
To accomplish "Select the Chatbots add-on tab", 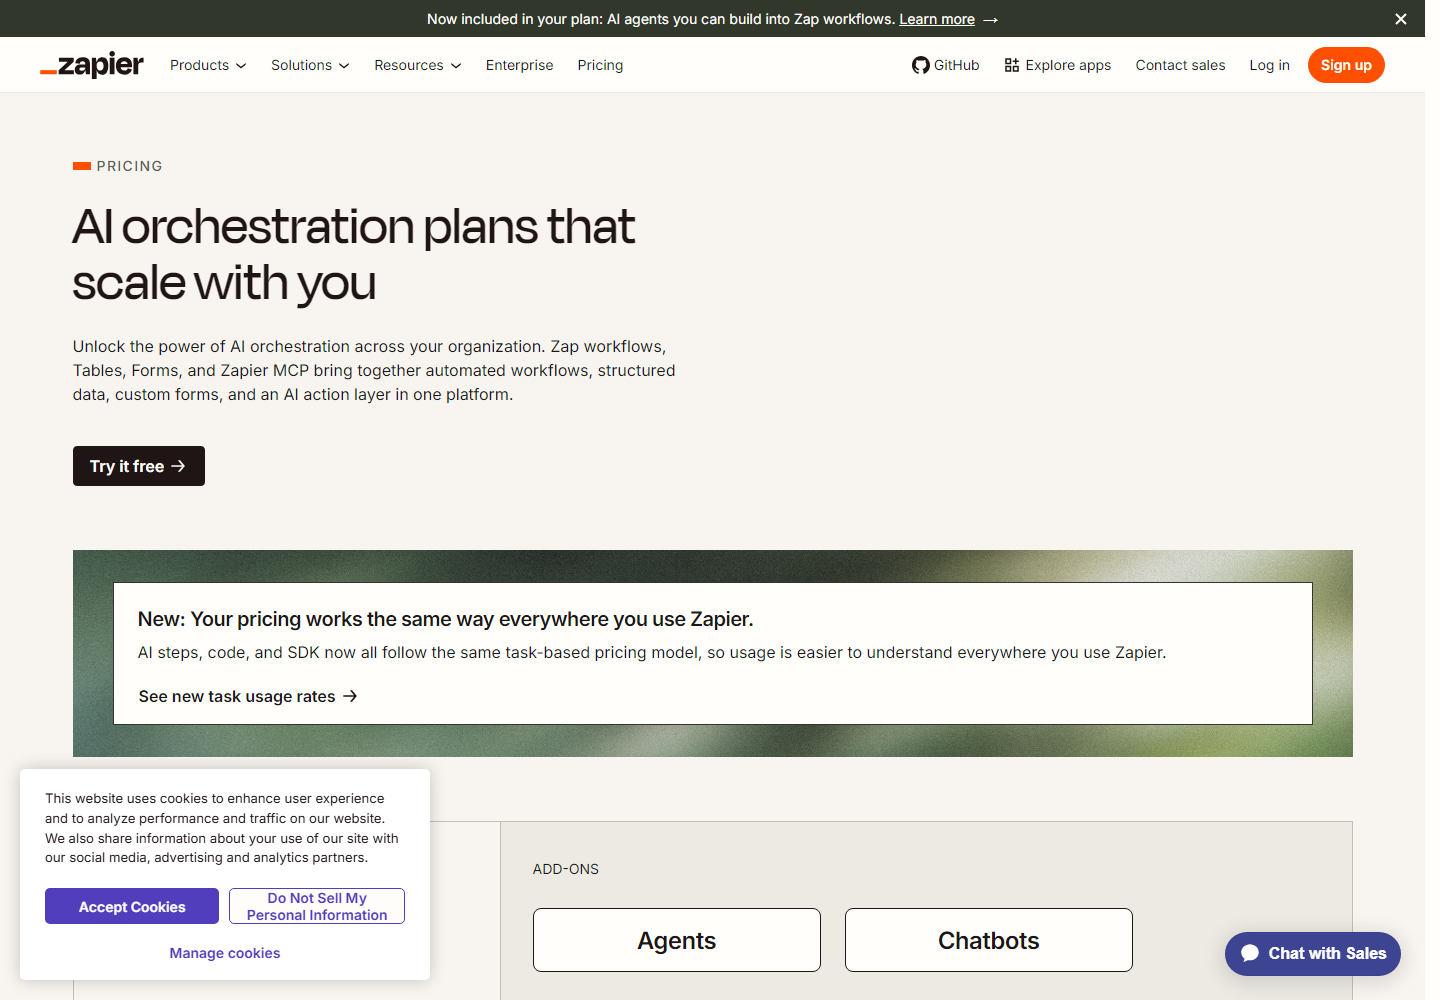I will (x=989, y=940).
